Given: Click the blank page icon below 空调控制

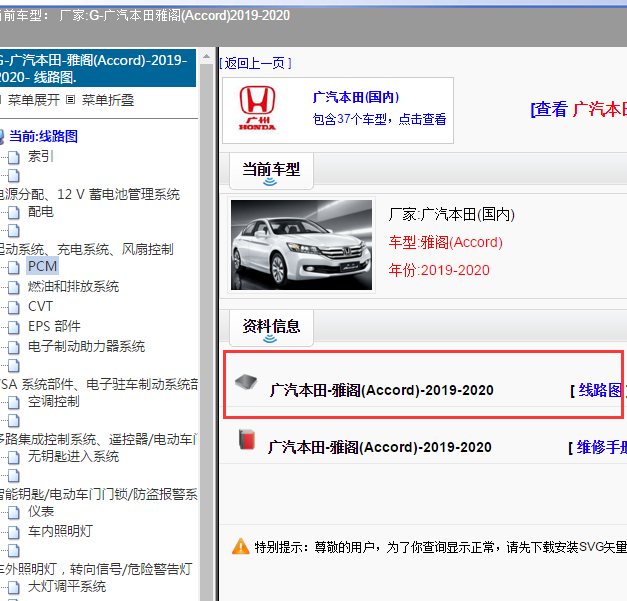Looking at the screenshot, I should 14,420.
